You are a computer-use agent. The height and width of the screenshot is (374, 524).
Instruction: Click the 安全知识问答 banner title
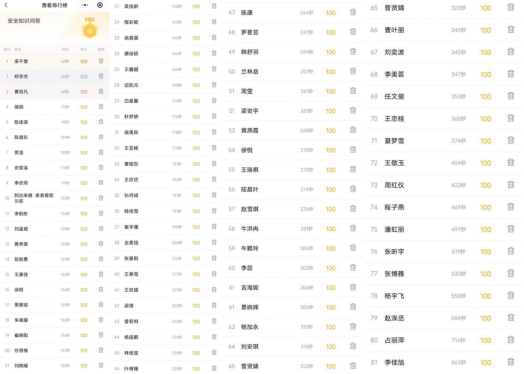(x=24, y=21)
